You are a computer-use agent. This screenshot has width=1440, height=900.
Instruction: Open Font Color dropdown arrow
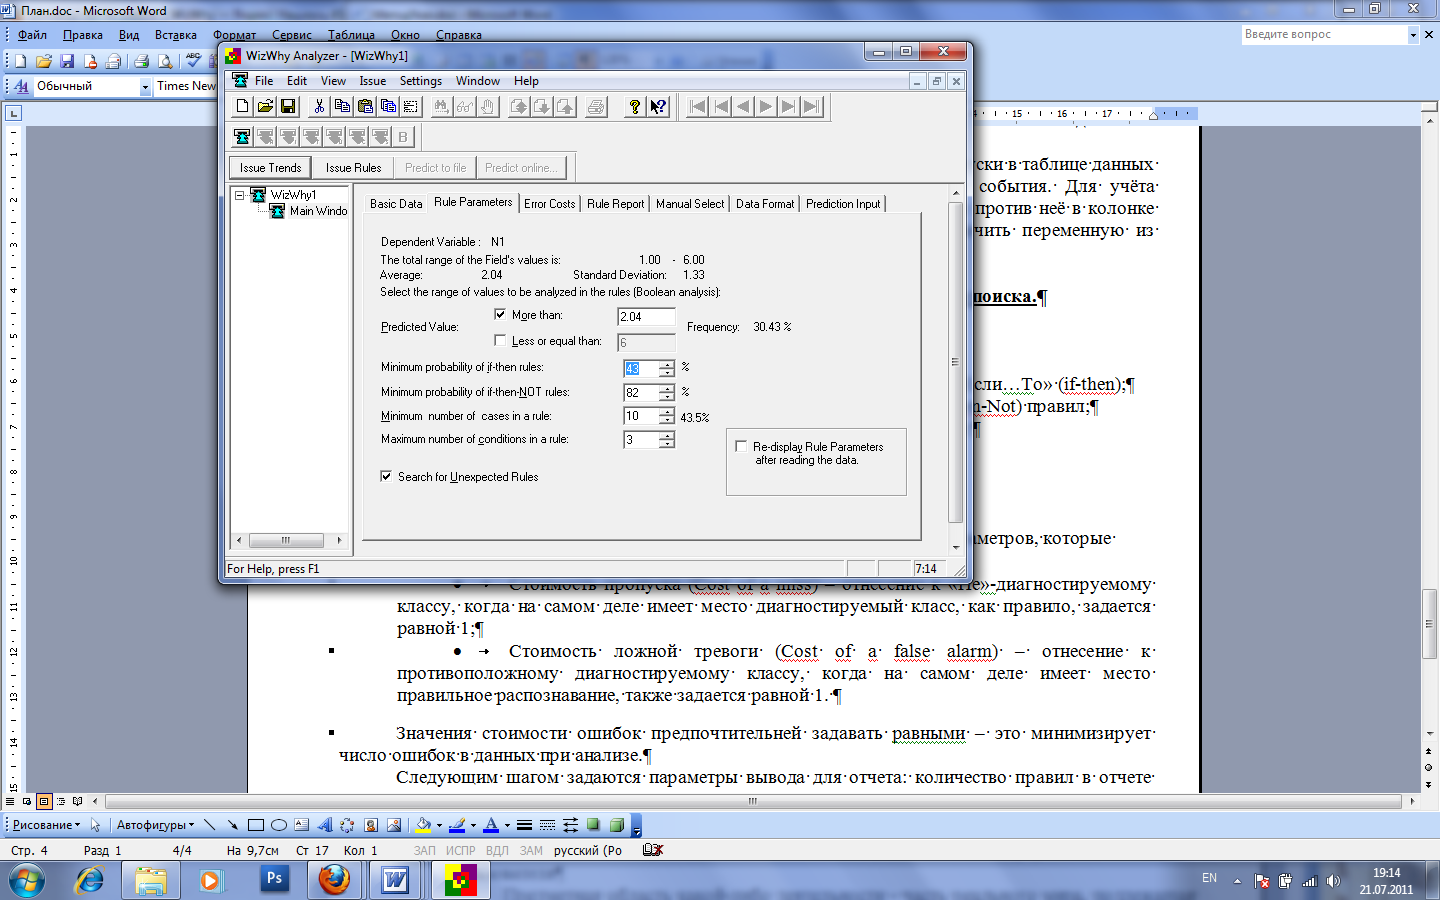pyautogui.click(x=507, y=825)
